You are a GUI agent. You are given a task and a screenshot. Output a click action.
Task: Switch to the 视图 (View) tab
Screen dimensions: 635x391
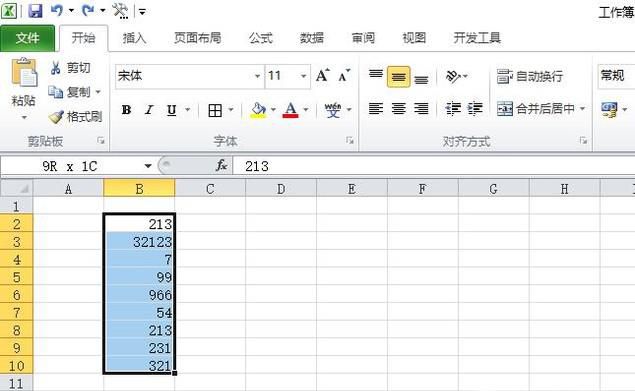[x=414, y=38]
